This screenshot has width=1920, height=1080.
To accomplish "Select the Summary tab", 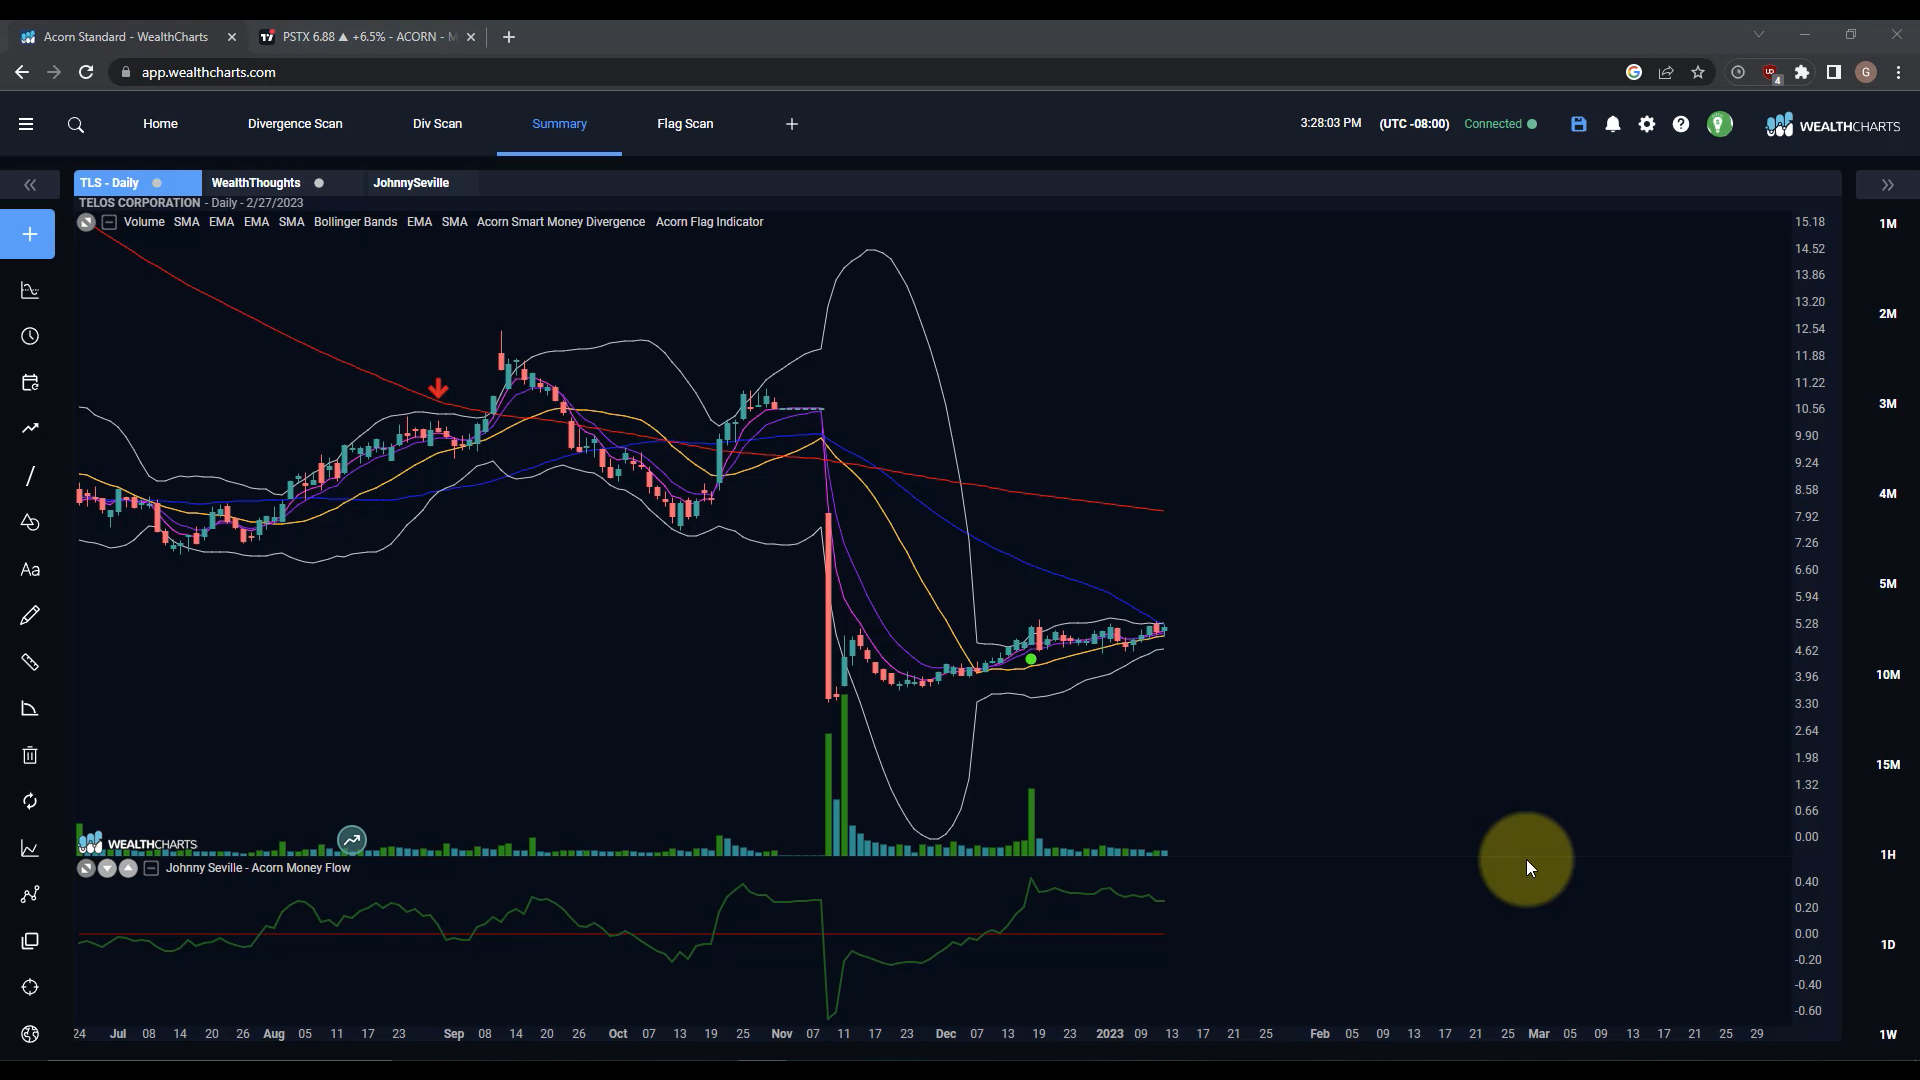I will [559, 124].
